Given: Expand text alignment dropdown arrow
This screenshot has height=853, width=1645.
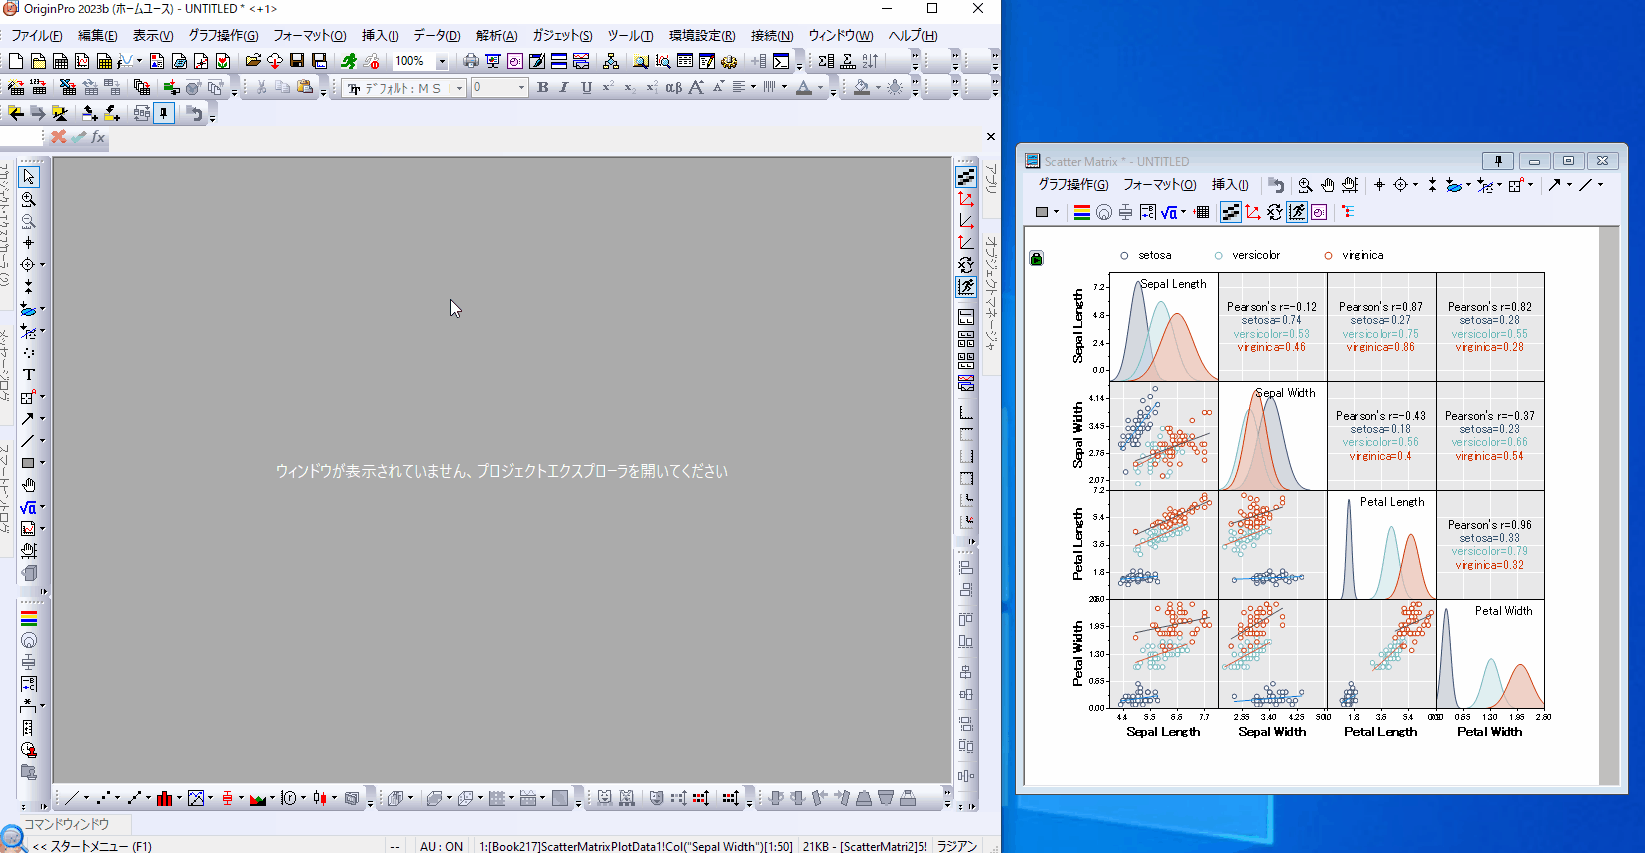Looking at the screenshot, I should [753, 88].
